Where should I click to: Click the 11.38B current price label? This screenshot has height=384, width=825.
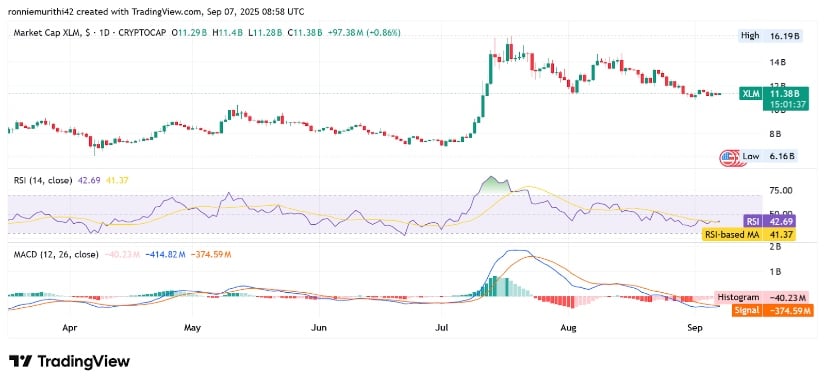click(x=784, y=94)
